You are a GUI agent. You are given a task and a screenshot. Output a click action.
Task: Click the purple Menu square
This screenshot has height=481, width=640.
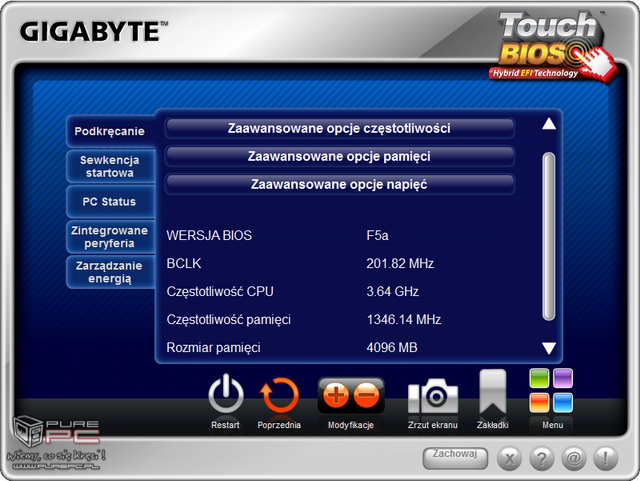(x=563, y=378)
